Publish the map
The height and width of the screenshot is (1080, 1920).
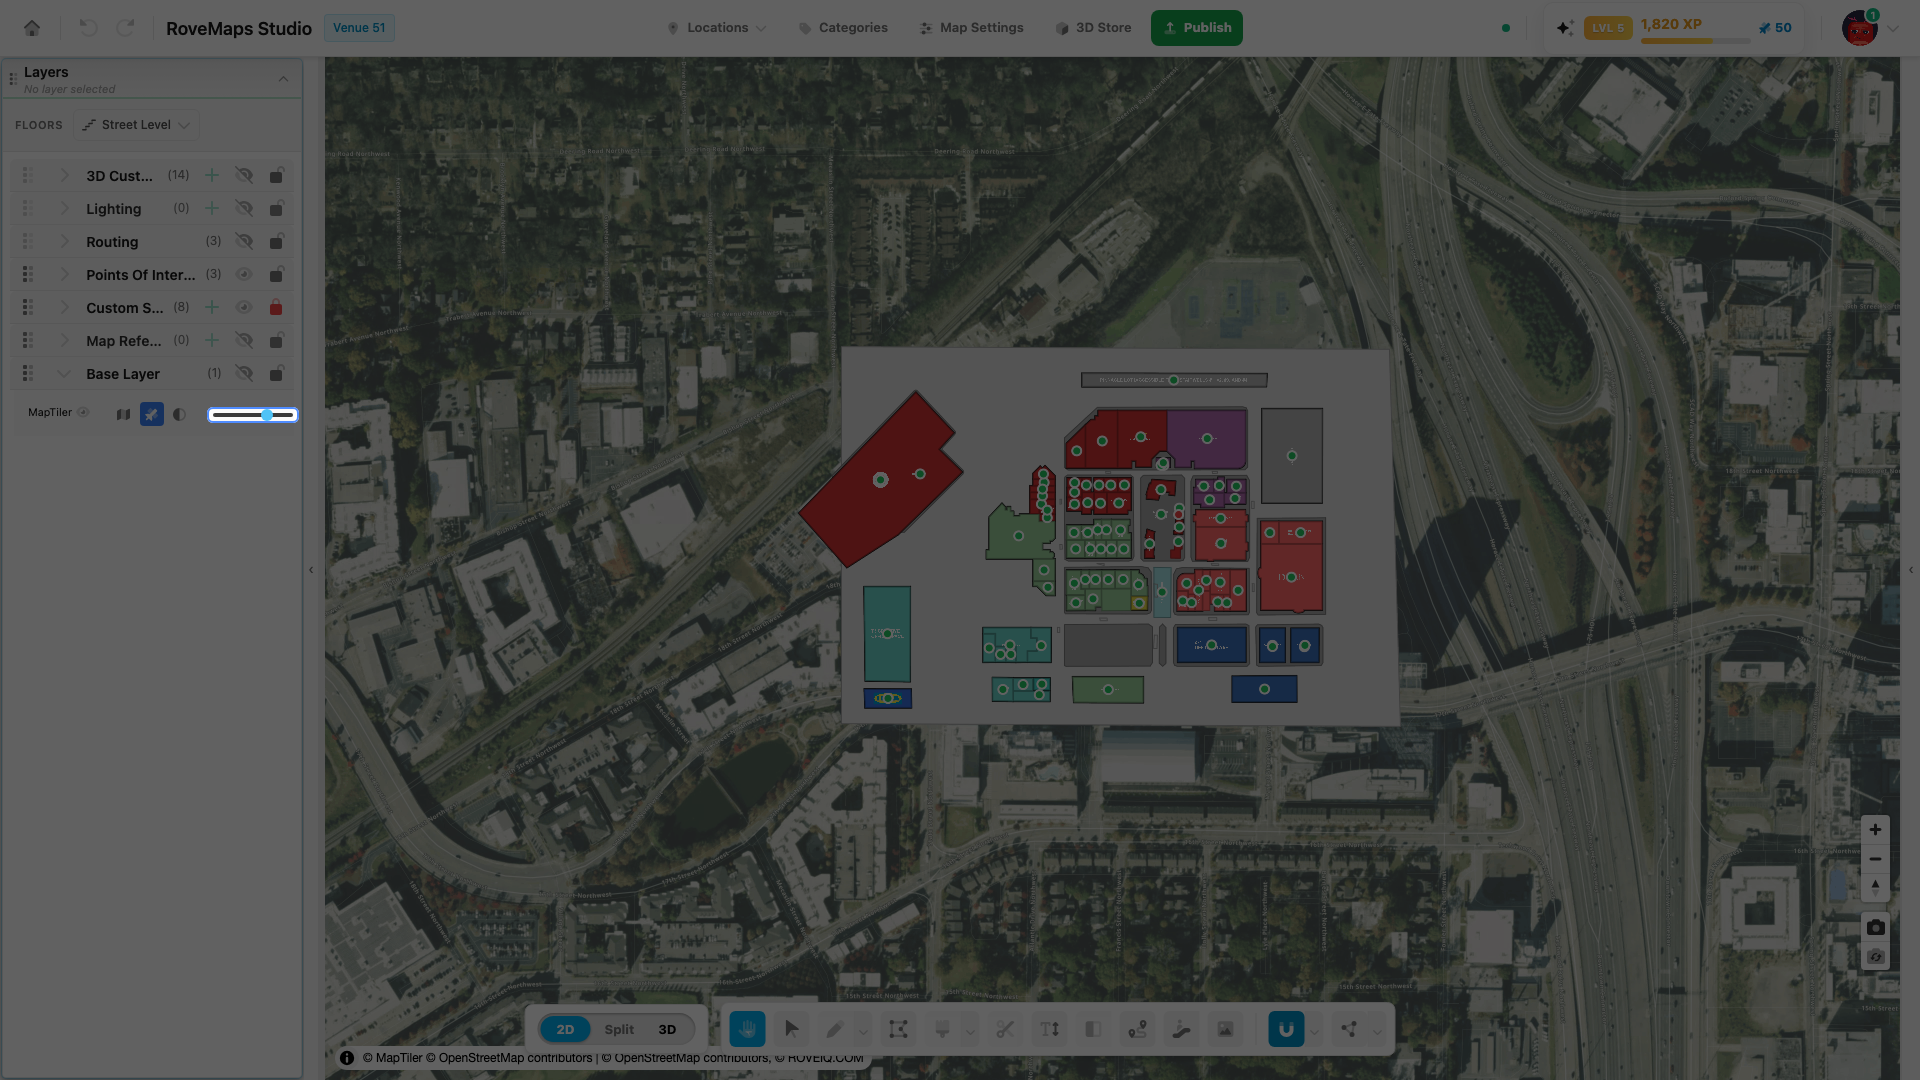click(x=1196, y=28)
